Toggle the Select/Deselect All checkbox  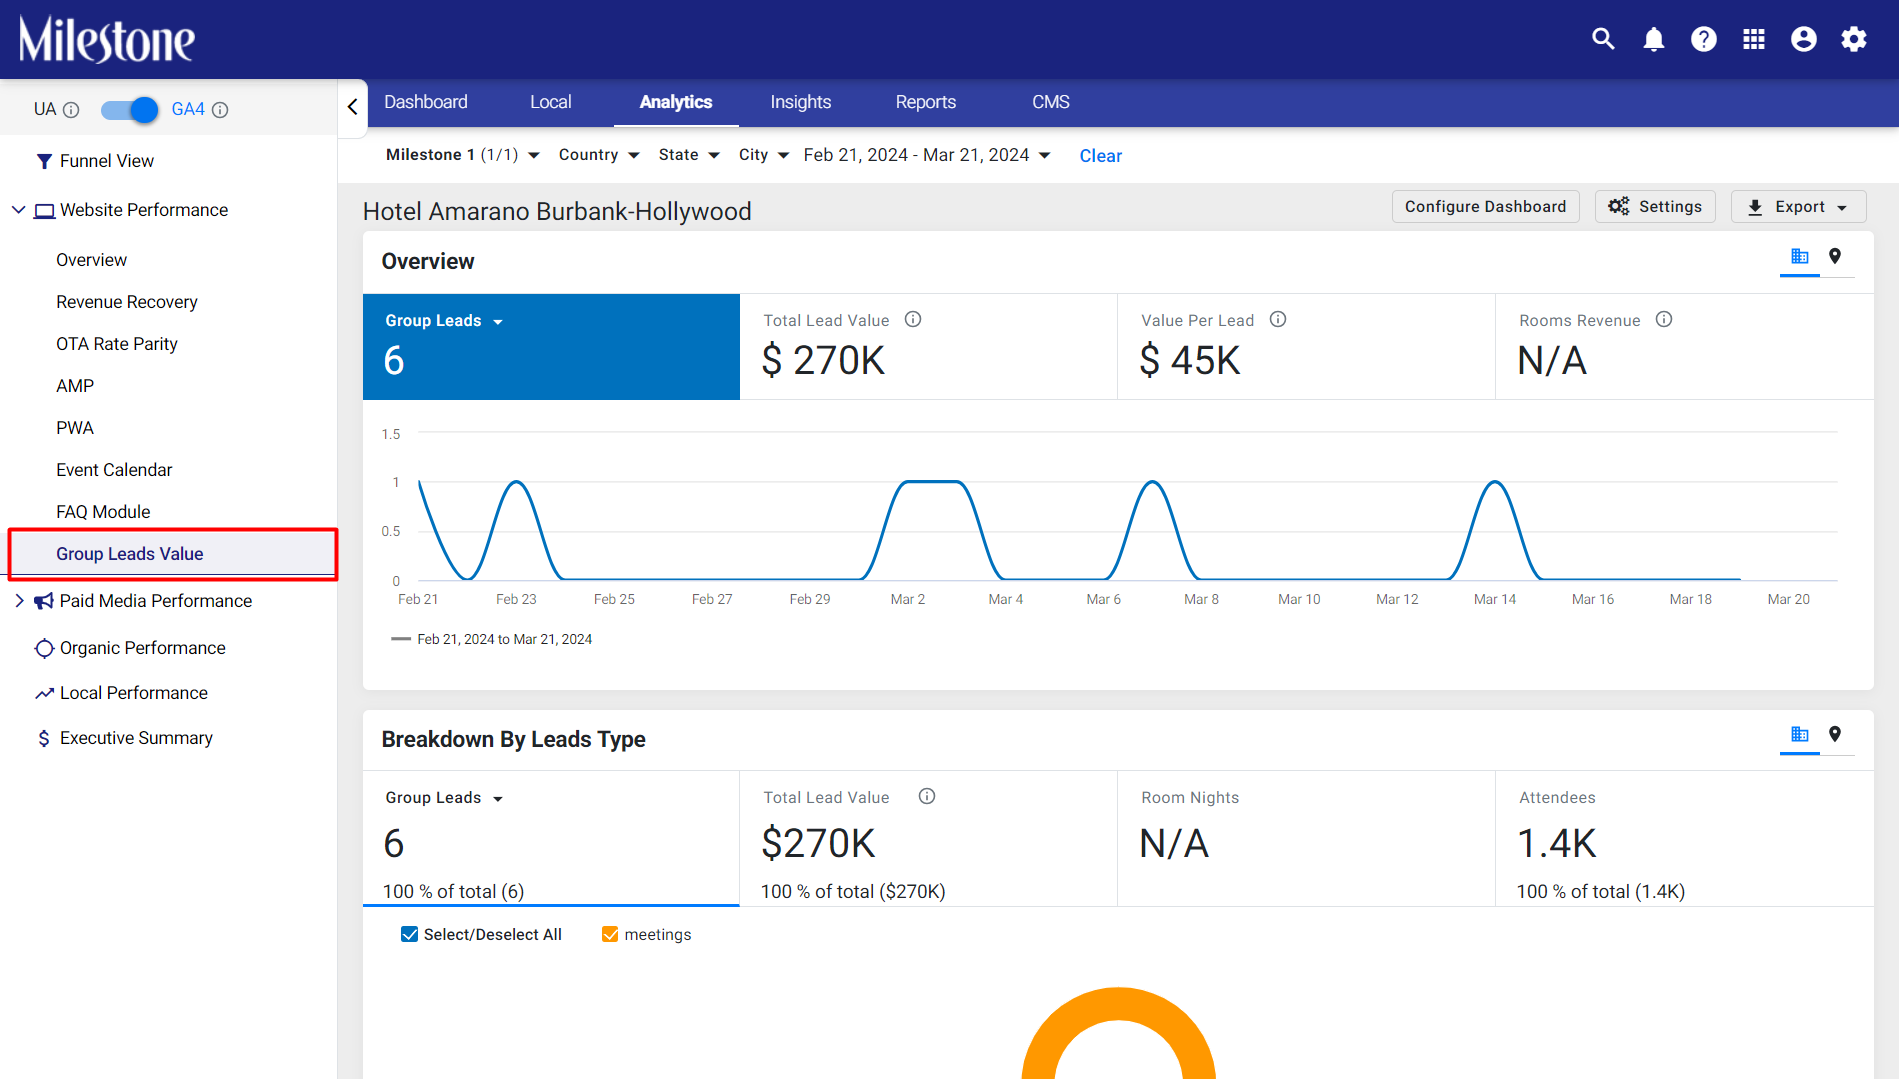(409, 934)
